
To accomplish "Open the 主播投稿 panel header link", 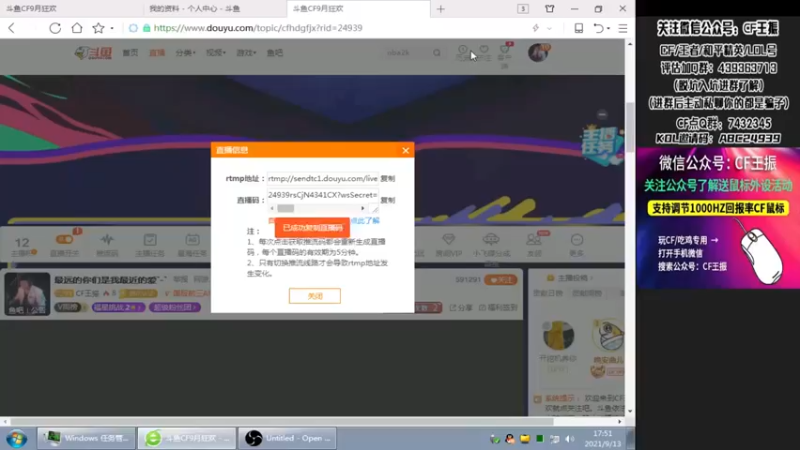I will (571, 278).
